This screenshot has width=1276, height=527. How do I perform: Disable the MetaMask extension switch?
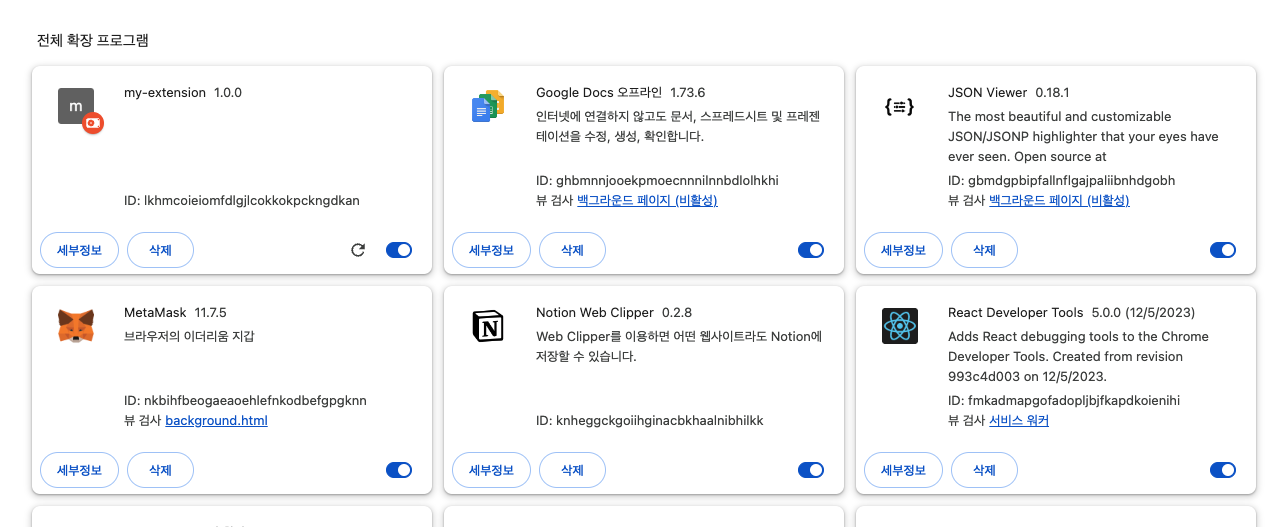pos(399,470)
